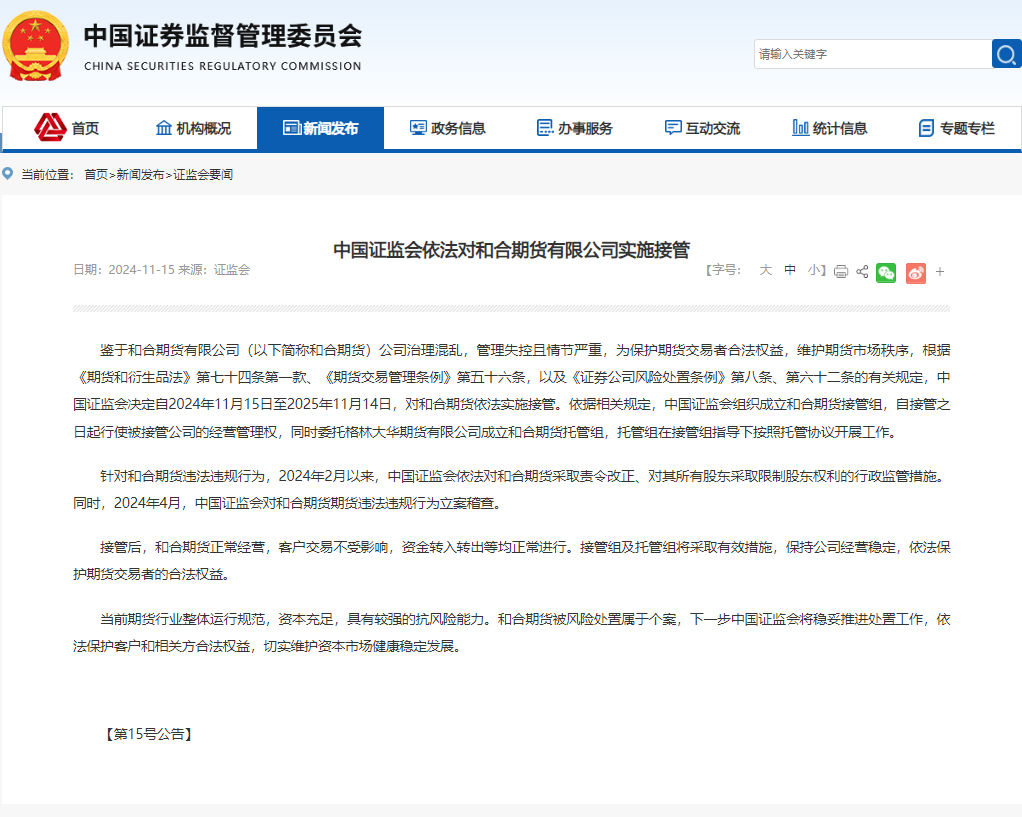Click the source text 来源：证监会
Viewport: 1022px width, 817px height.
pyautogui.click(x=214, y=270)
